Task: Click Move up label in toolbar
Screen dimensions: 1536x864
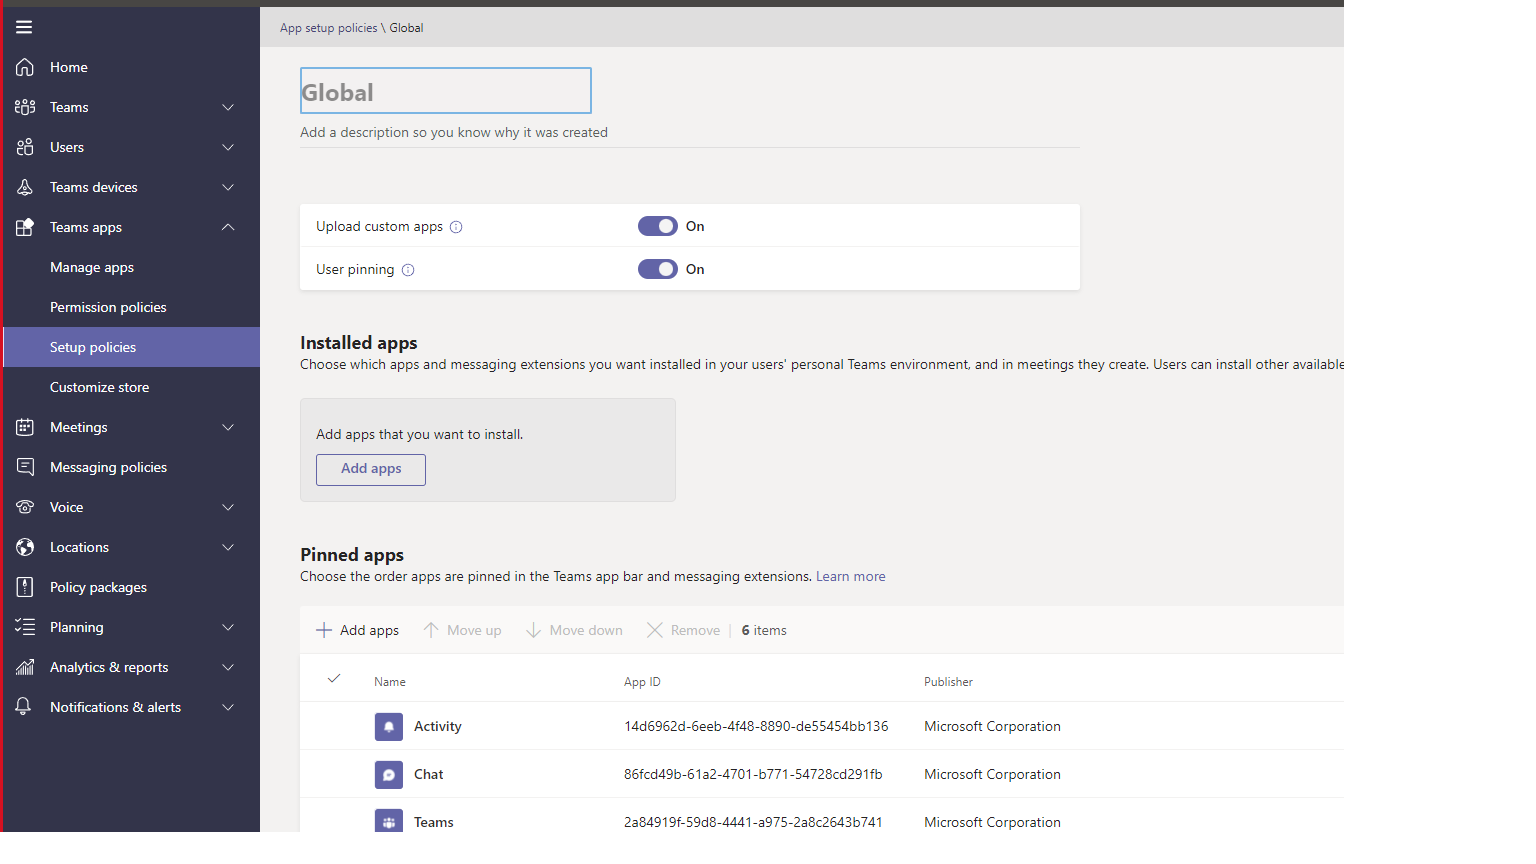Action: (x=474, y=630)
